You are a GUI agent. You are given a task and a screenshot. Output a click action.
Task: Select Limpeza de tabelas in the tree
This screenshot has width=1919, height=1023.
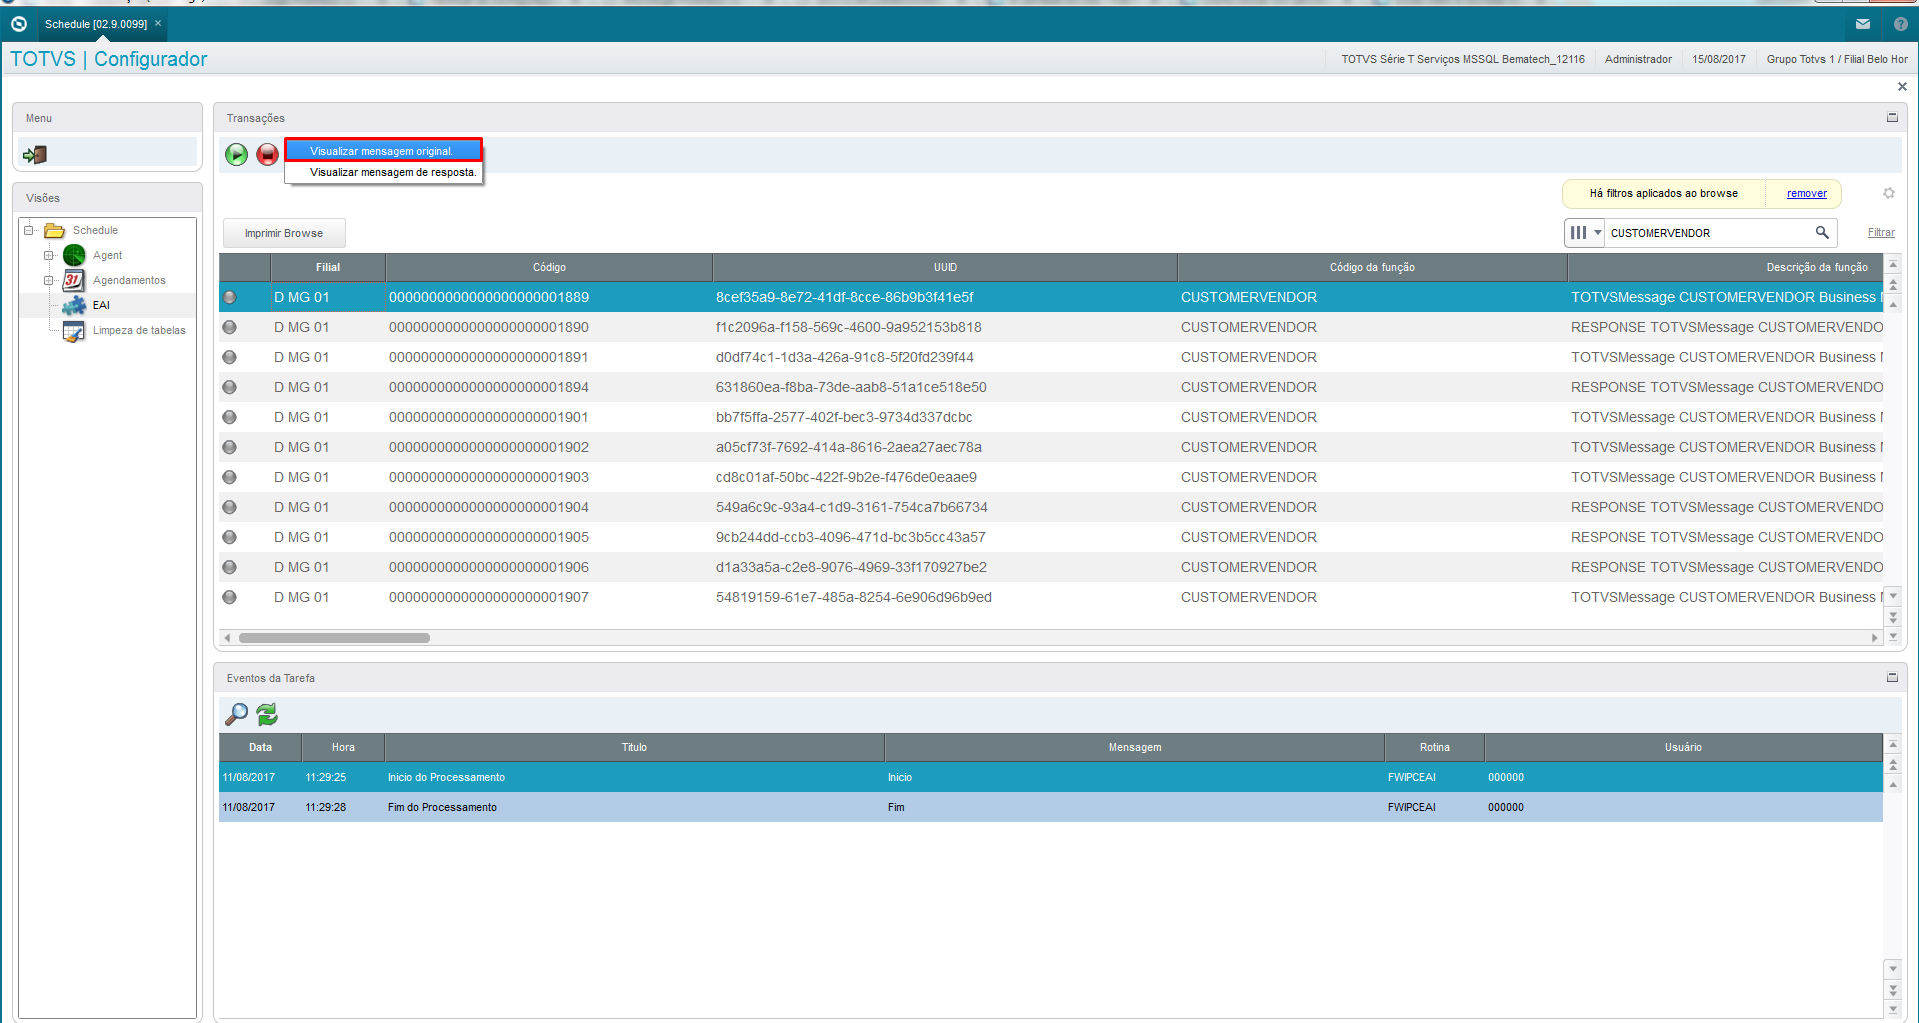(x=139, y=330)
